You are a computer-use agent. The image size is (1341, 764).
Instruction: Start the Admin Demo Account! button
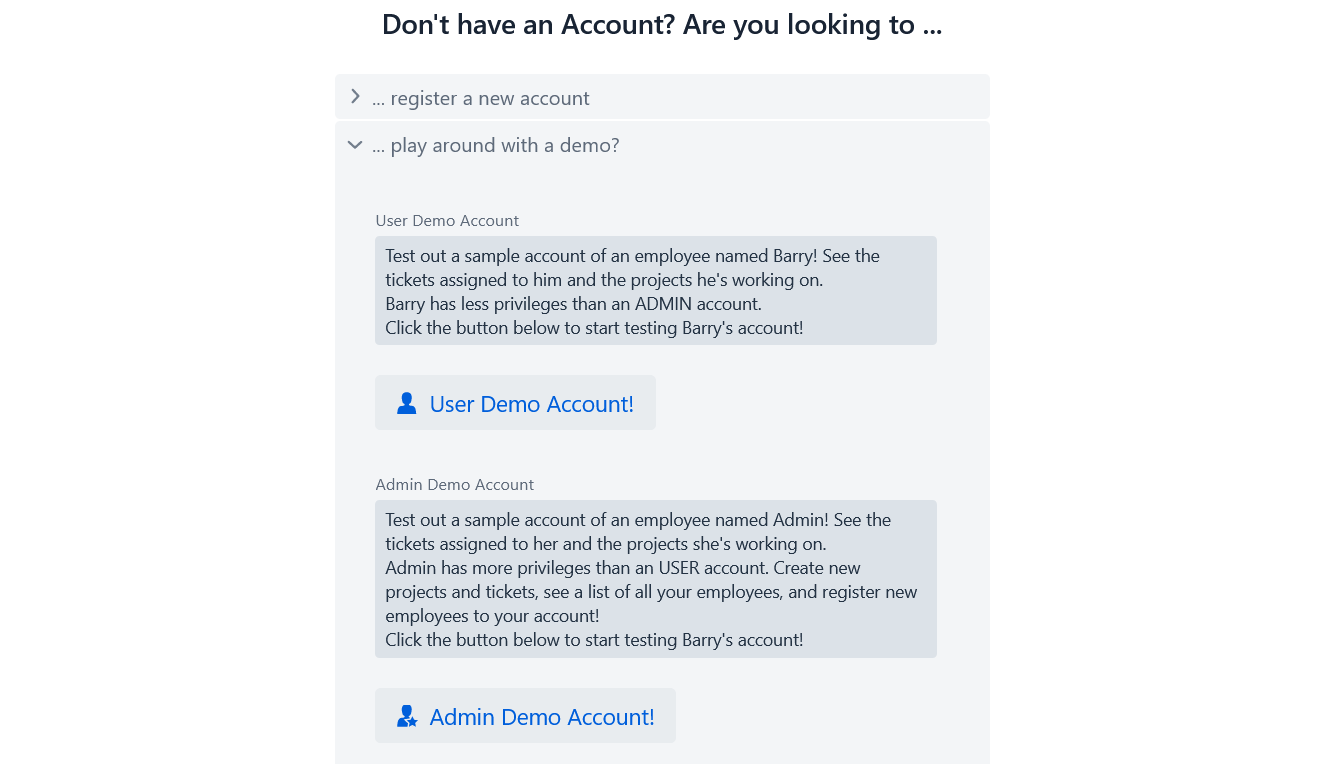pos(525,716)
